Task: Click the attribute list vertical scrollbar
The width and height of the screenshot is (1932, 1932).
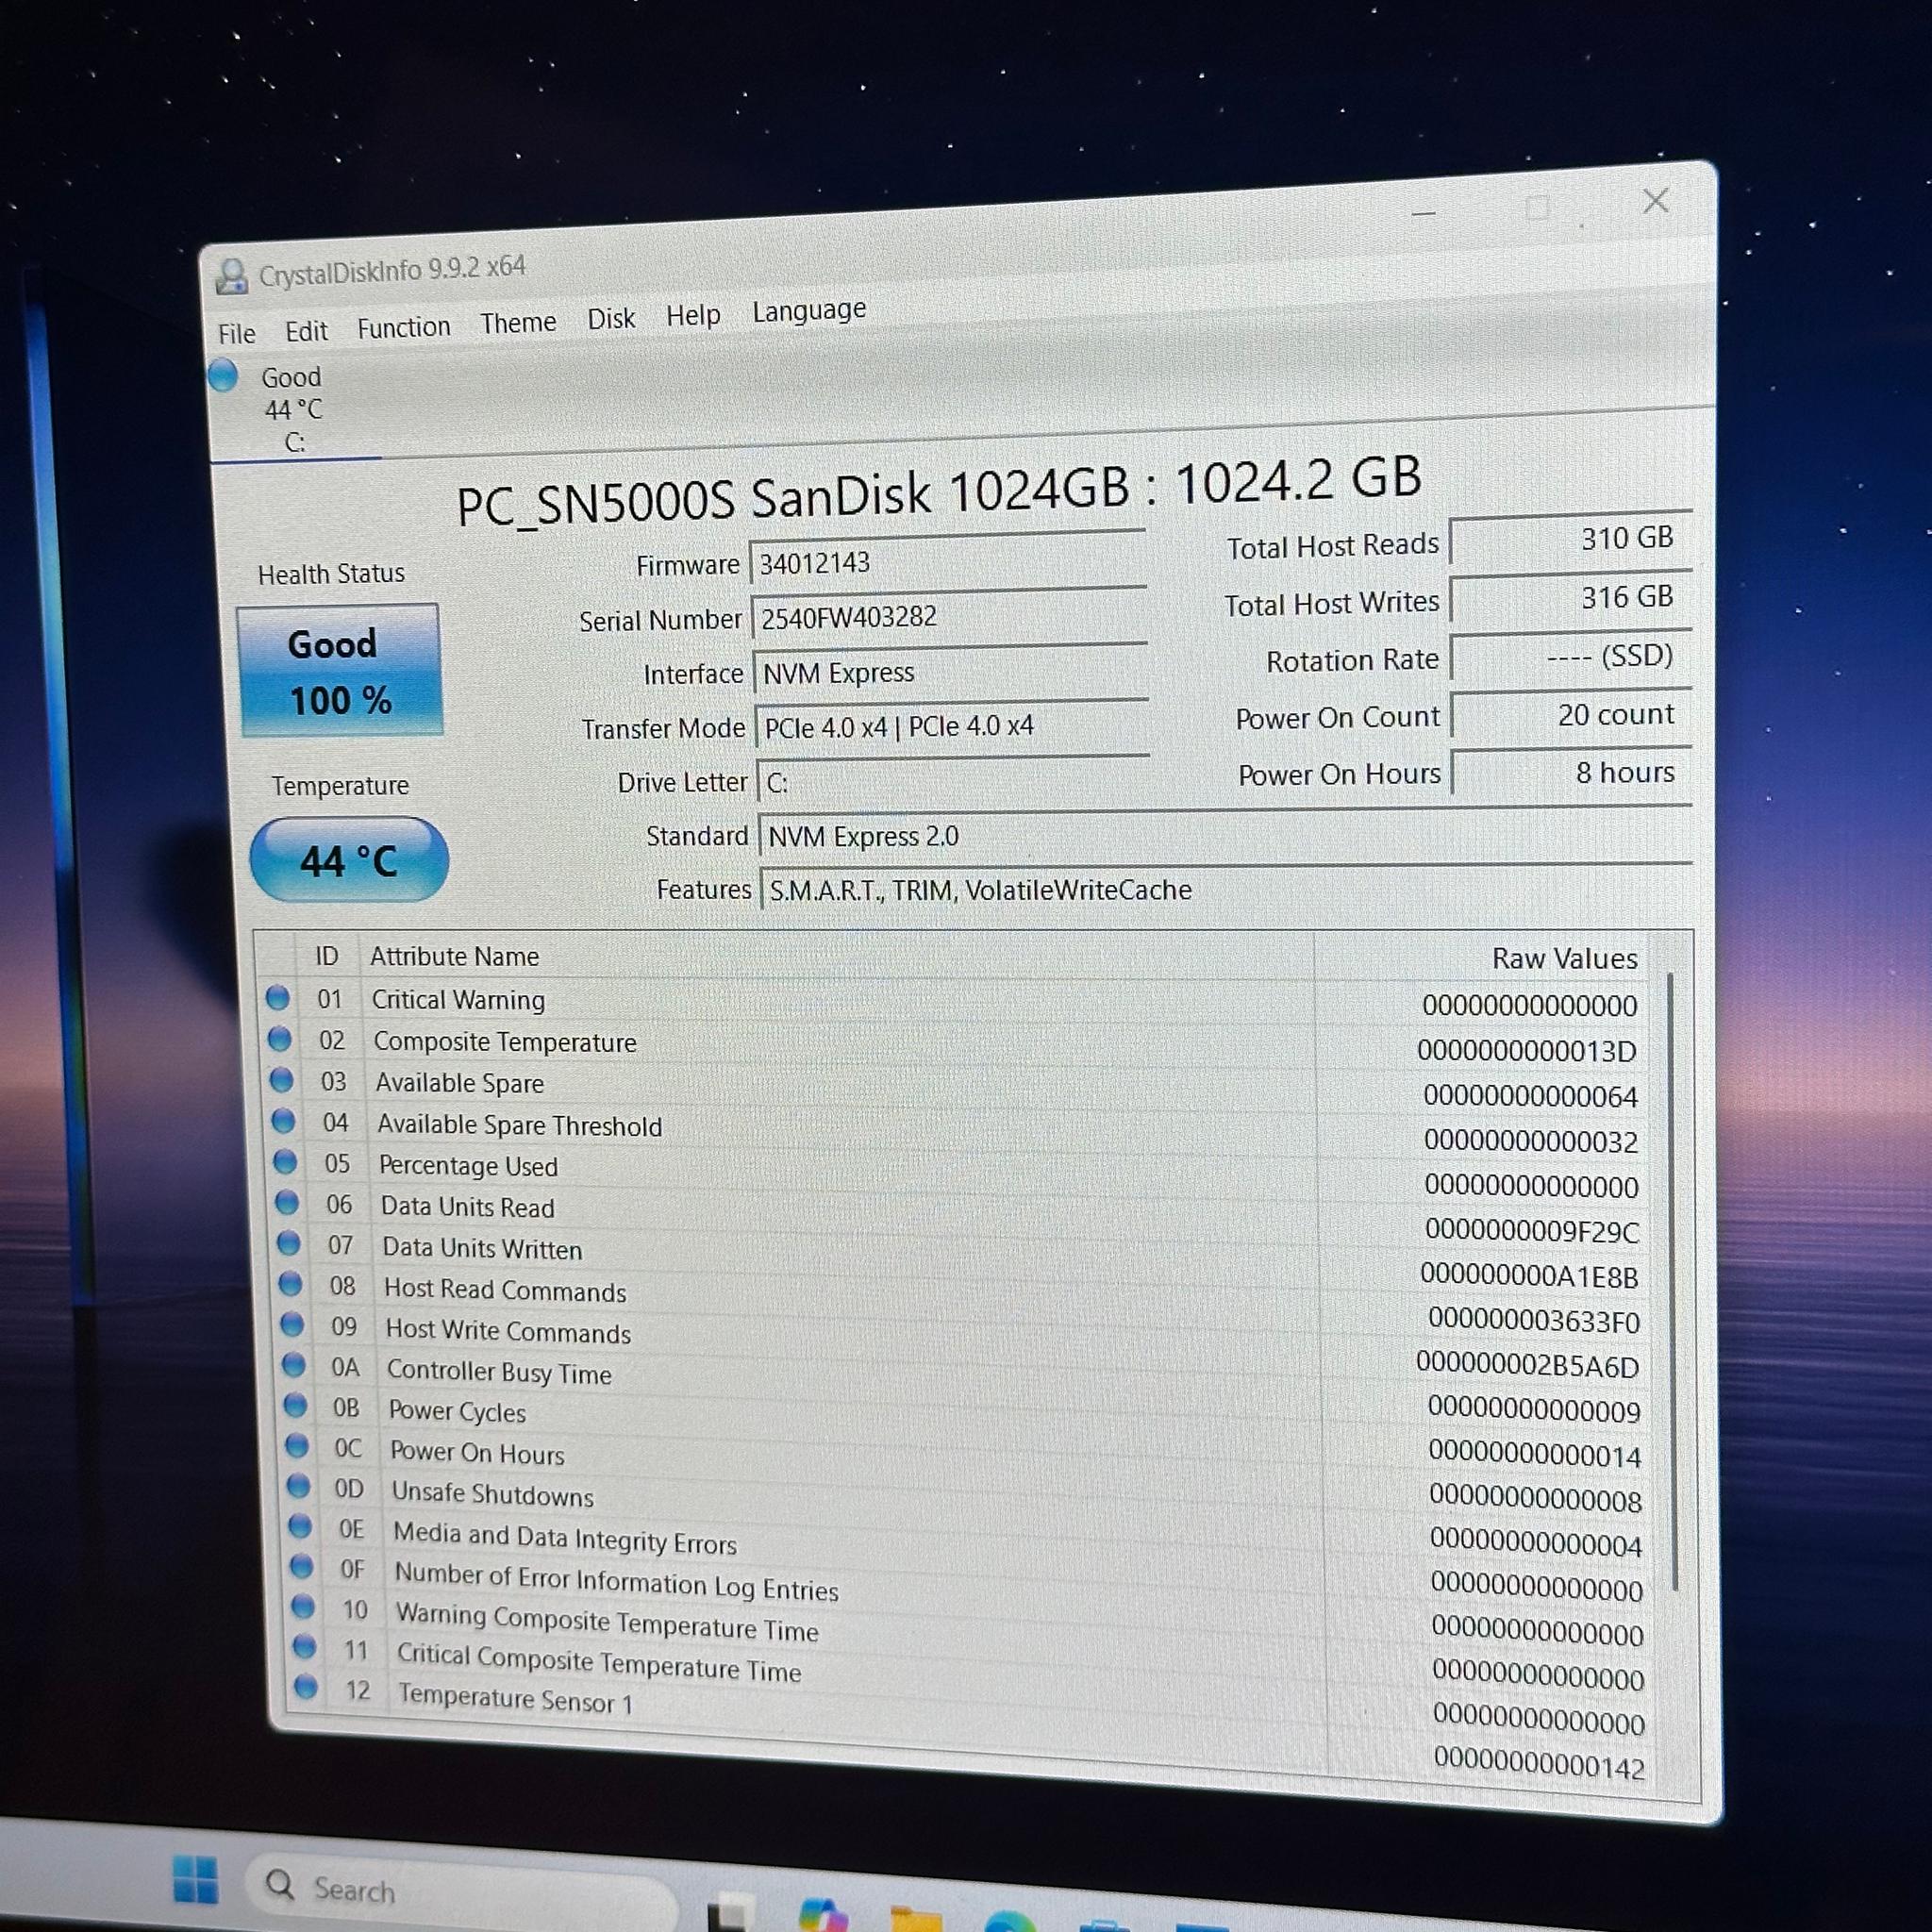Action: tap(1673, 1280)
